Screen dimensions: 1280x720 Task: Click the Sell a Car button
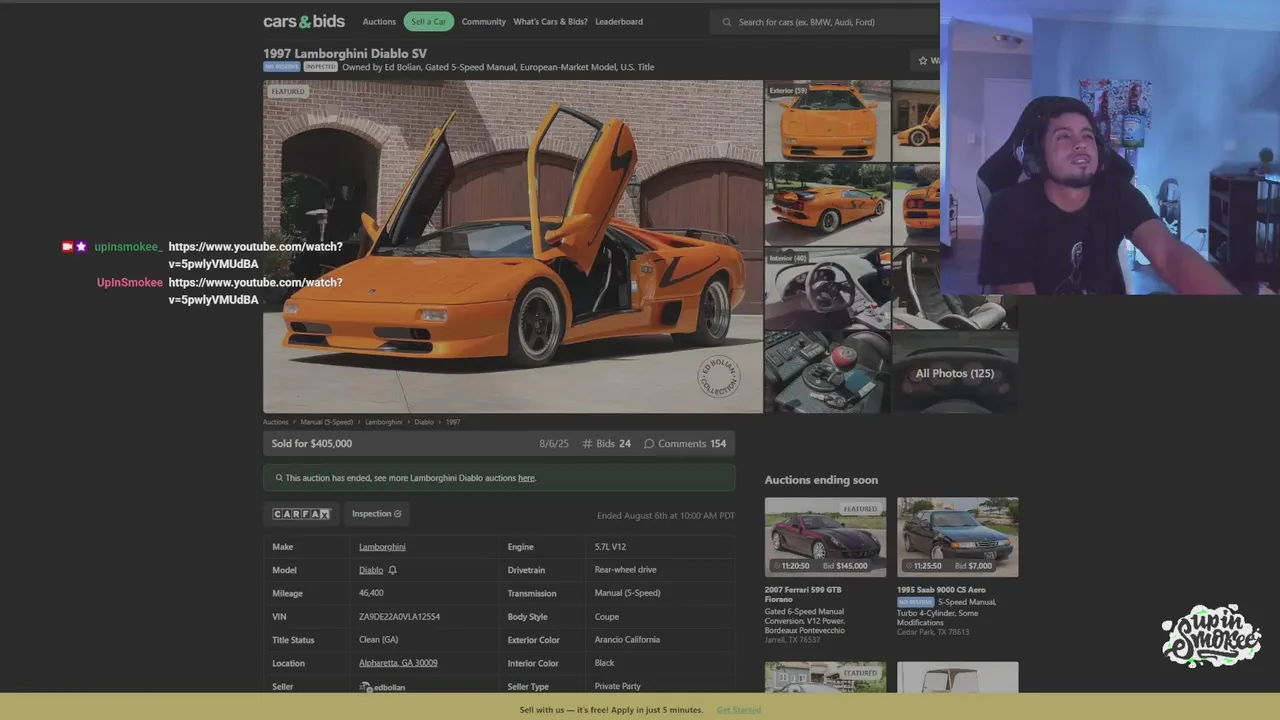pos(429,22)
